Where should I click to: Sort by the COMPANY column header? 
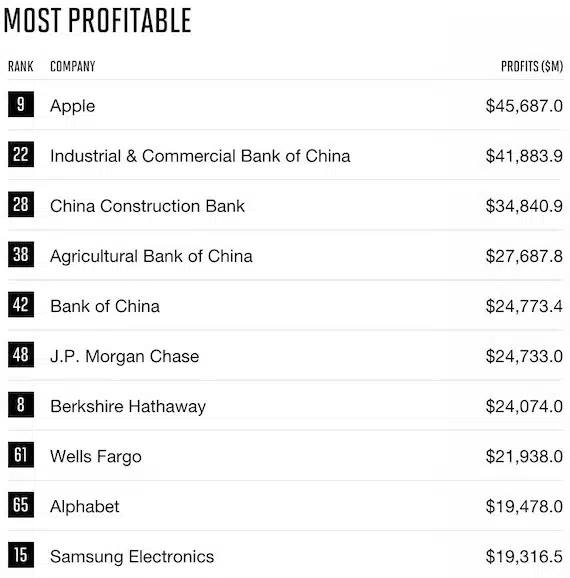pyautogui.click(x=73, y=66)
